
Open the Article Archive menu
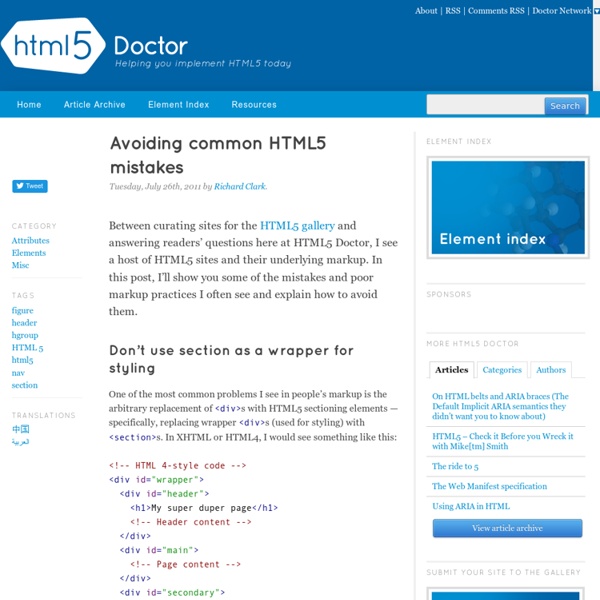click(x=95, y=105)
